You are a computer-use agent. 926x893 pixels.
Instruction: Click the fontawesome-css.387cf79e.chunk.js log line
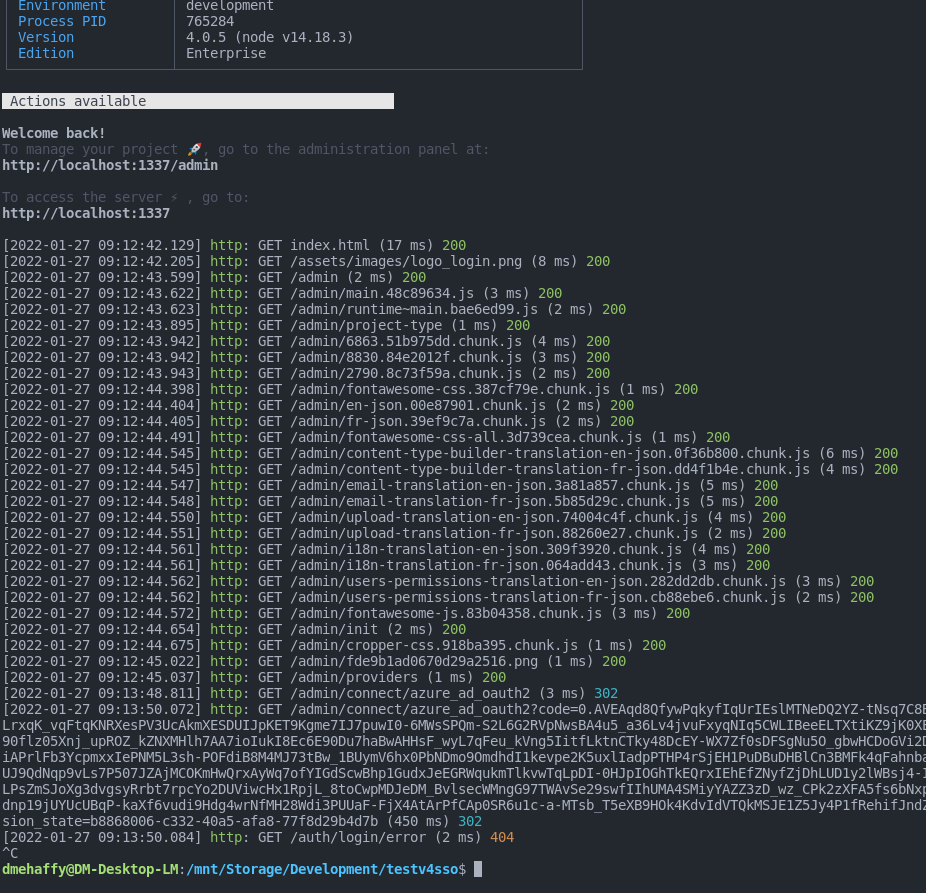tap(350, 389)
